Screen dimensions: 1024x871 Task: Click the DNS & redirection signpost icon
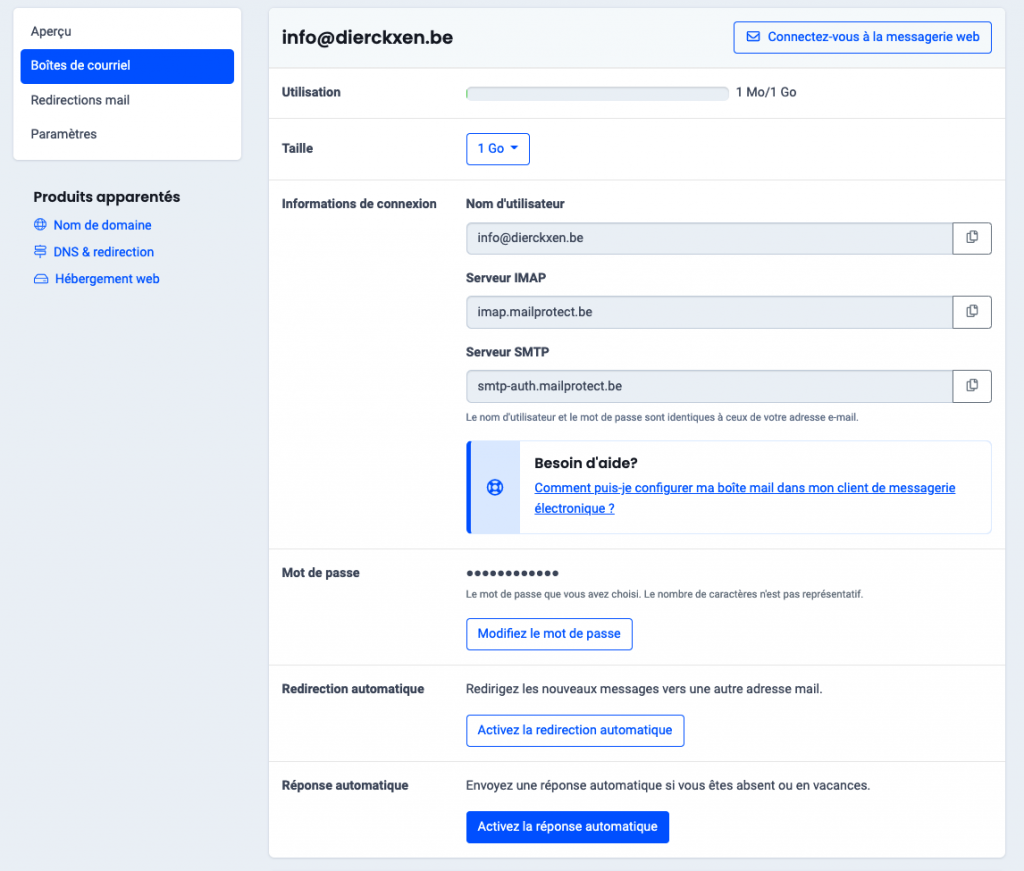click(41, 252)
